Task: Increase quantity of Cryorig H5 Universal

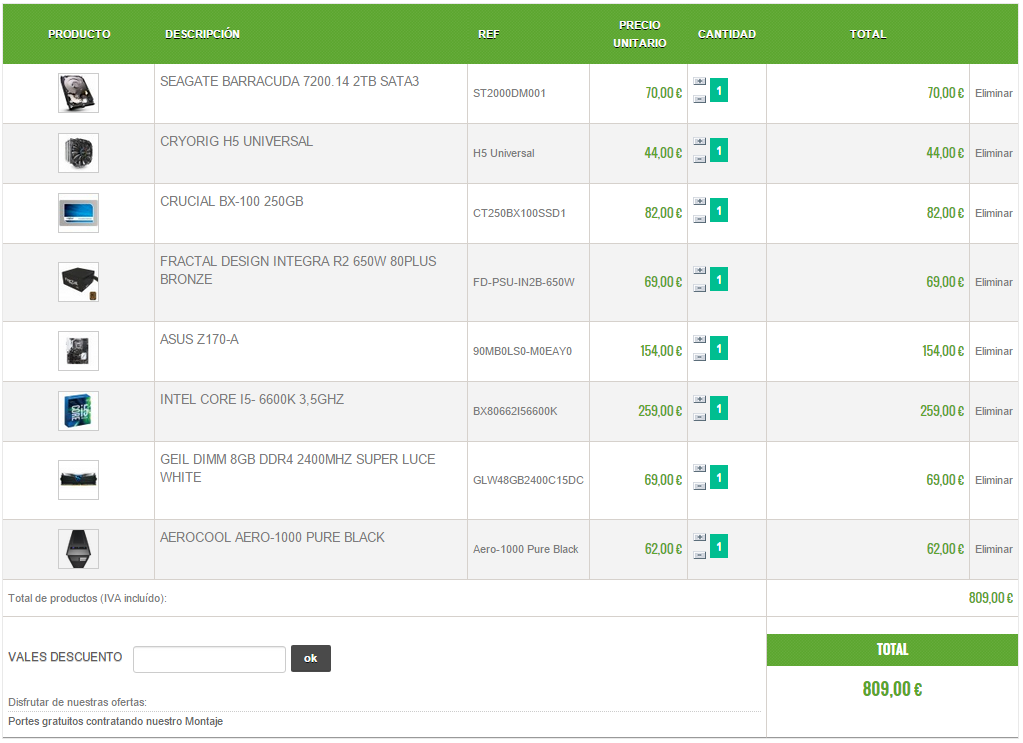Action: (x=699, y=142)
